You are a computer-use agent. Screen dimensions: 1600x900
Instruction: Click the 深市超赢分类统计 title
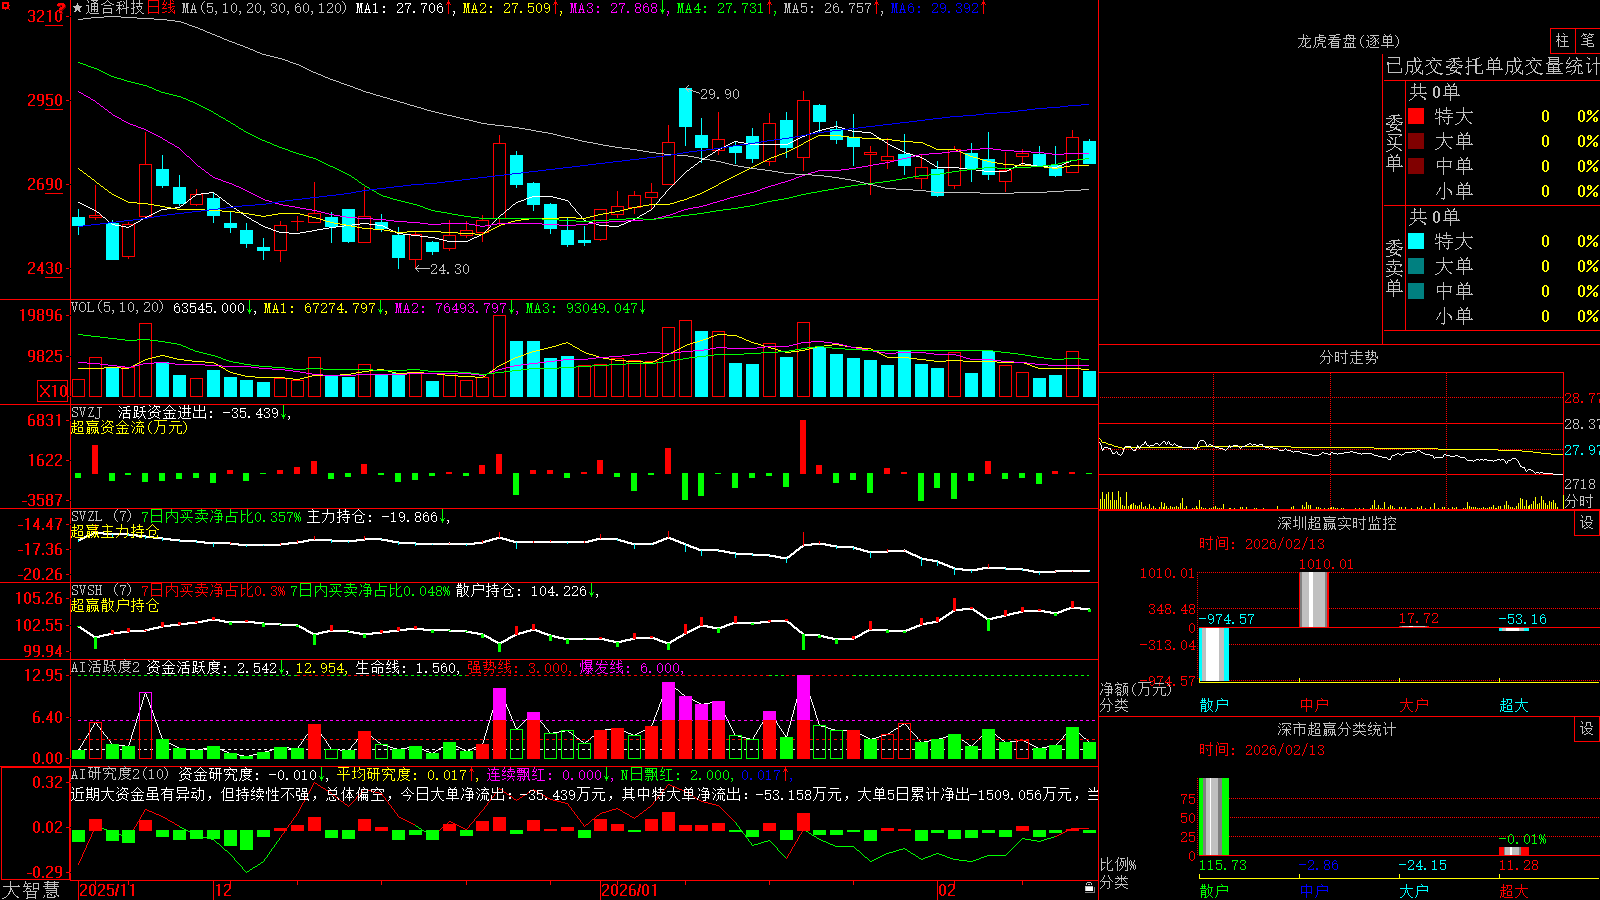(1337, 729)
